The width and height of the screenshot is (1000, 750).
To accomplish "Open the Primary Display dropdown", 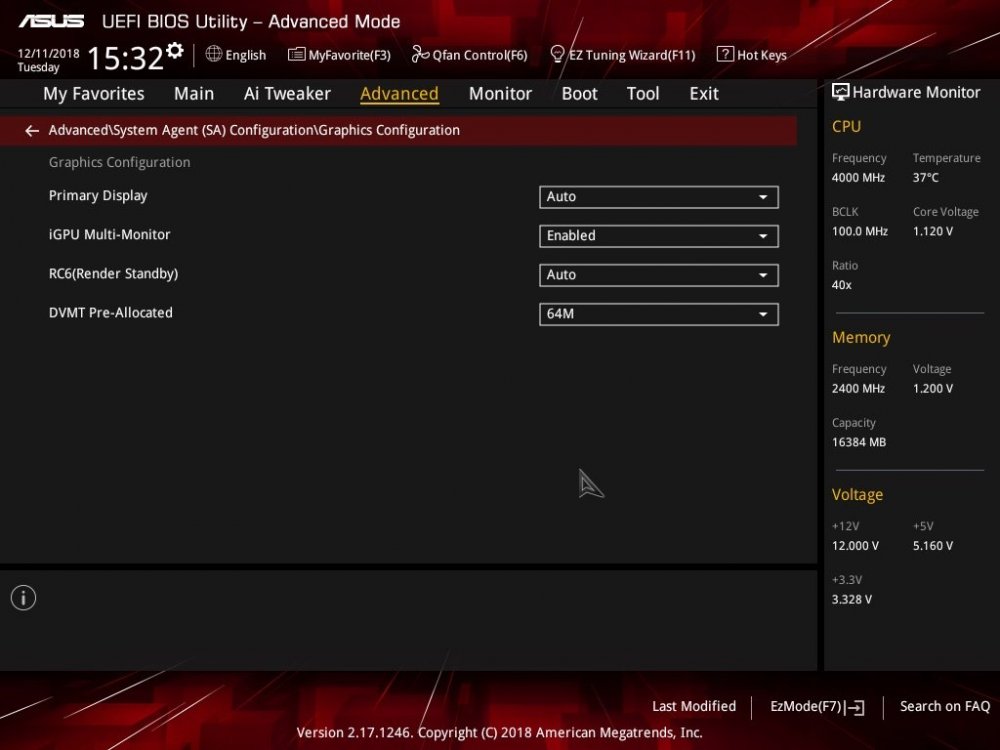I will 658,197.
